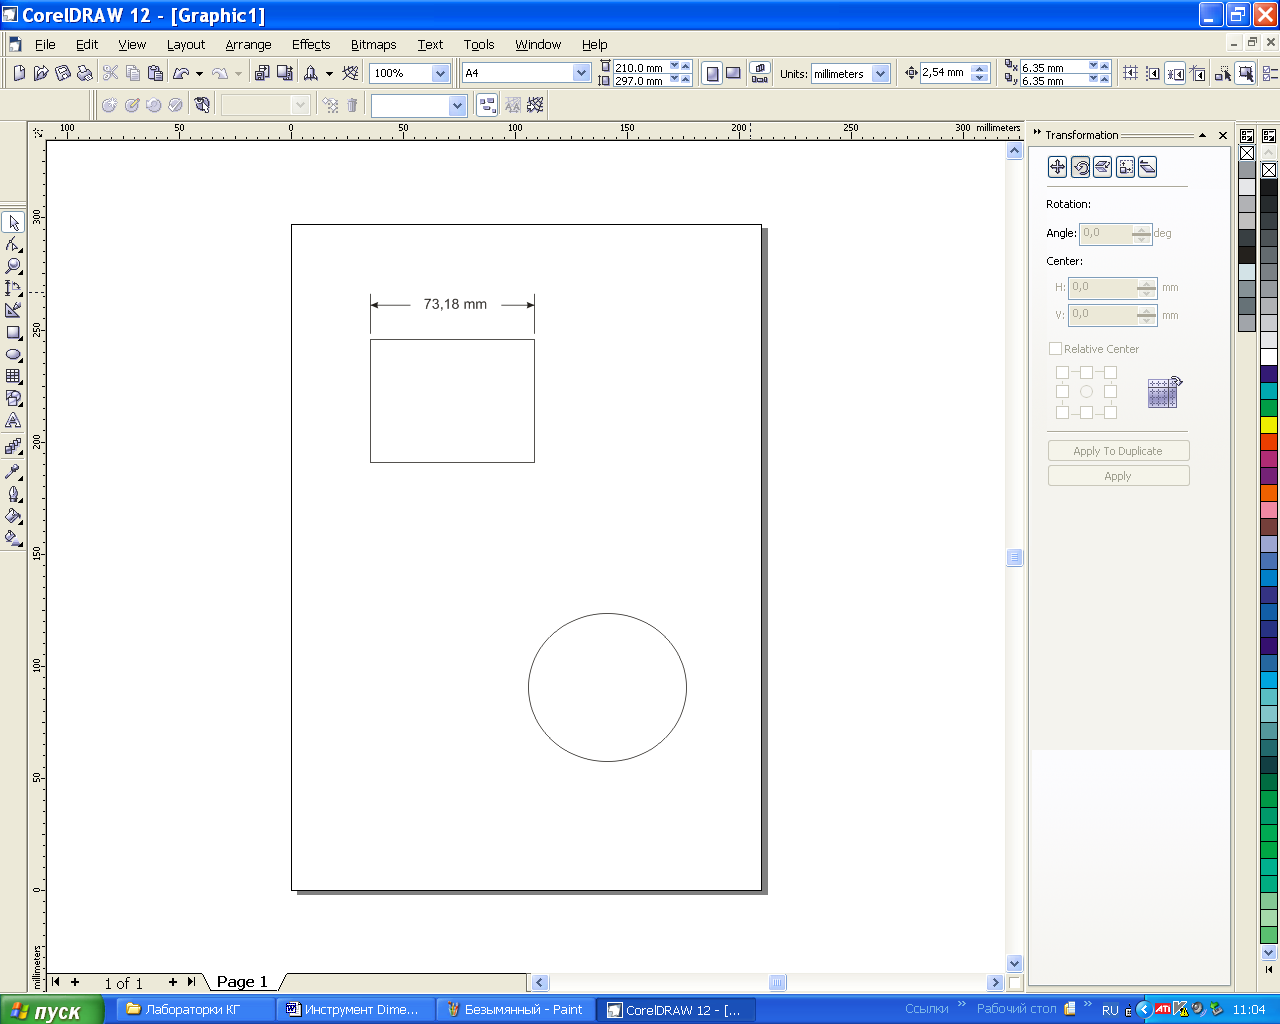Viewport: 1280px width, 1024px height.
Task: Pick the Graph Paper tool
Action: coord(14,377)
